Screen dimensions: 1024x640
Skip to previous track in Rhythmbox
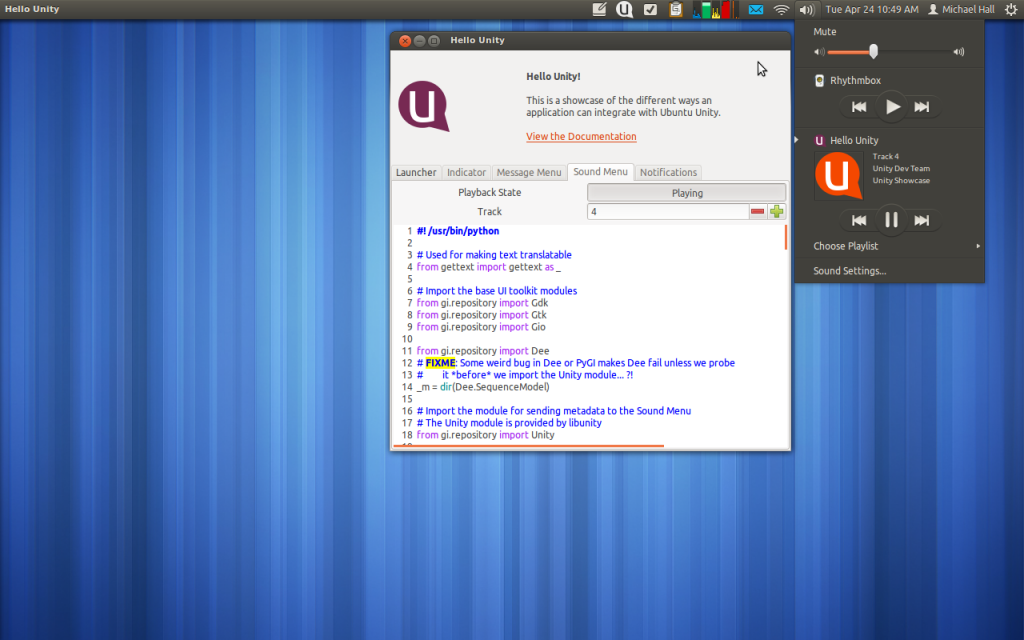tap(859, 107)
